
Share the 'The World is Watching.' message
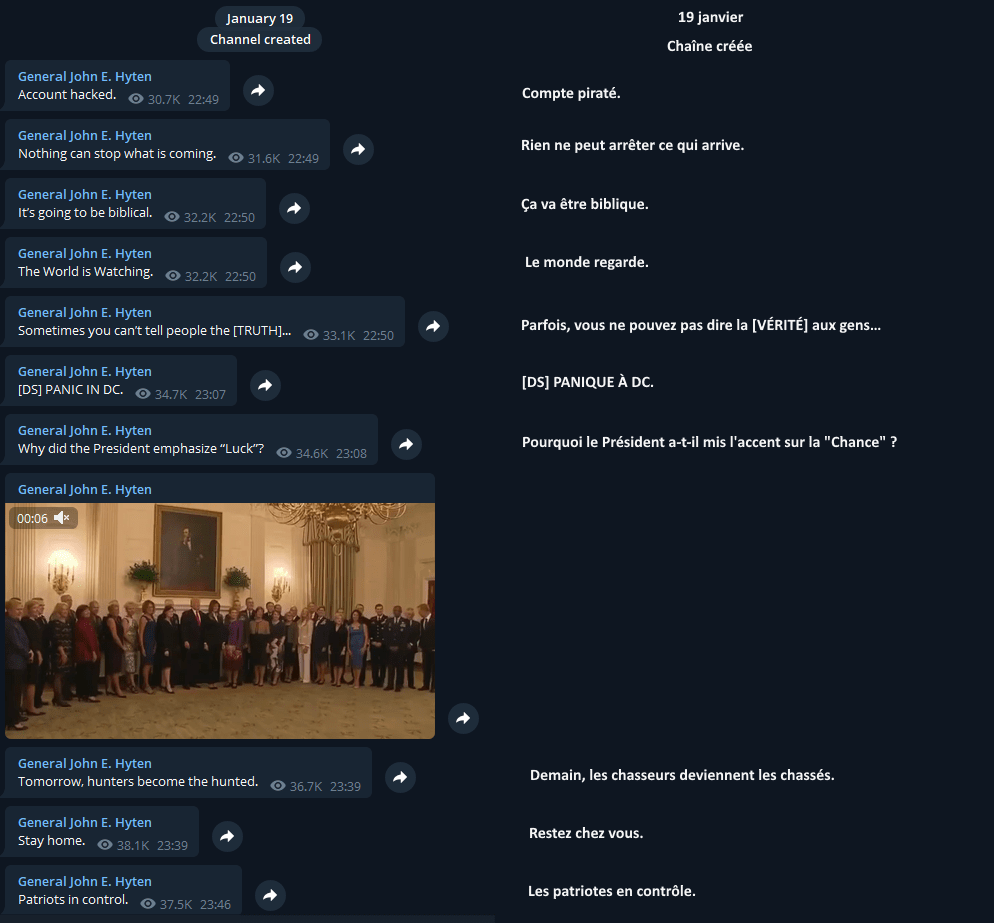[295, 268]
